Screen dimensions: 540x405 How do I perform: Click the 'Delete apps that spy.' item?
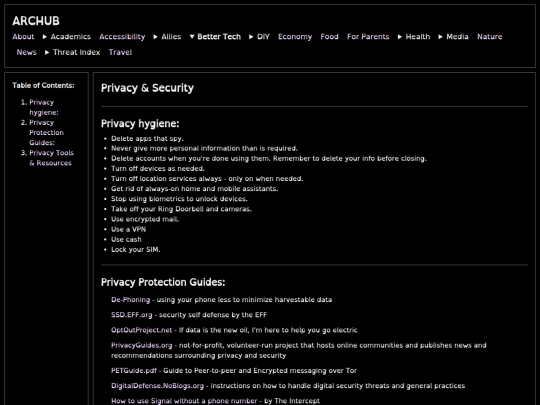[147, 138]
